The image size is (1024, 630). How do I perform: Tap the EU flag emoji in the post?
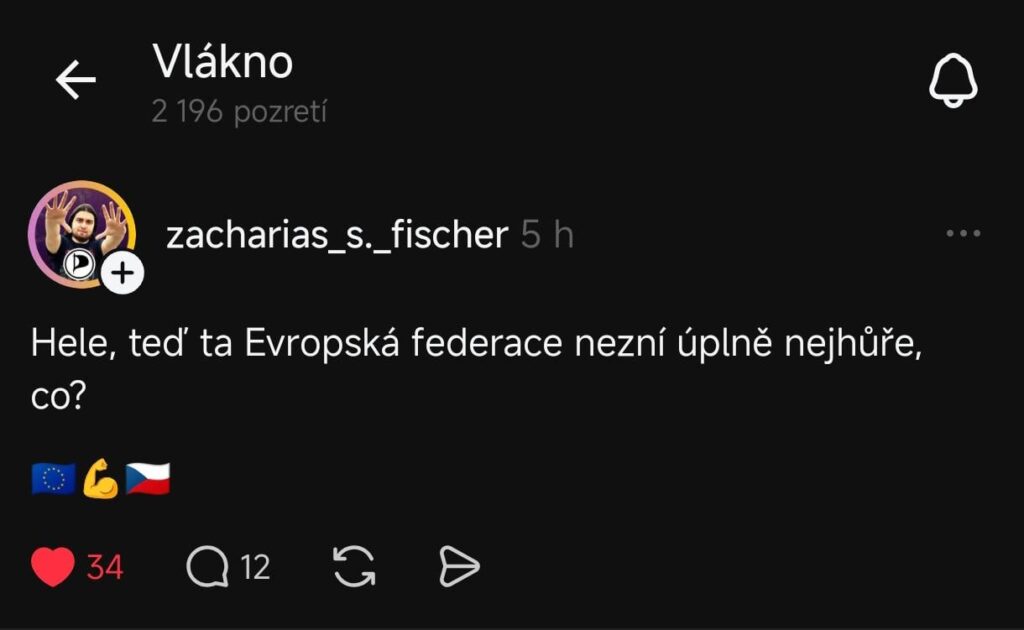tap(53, 478)
